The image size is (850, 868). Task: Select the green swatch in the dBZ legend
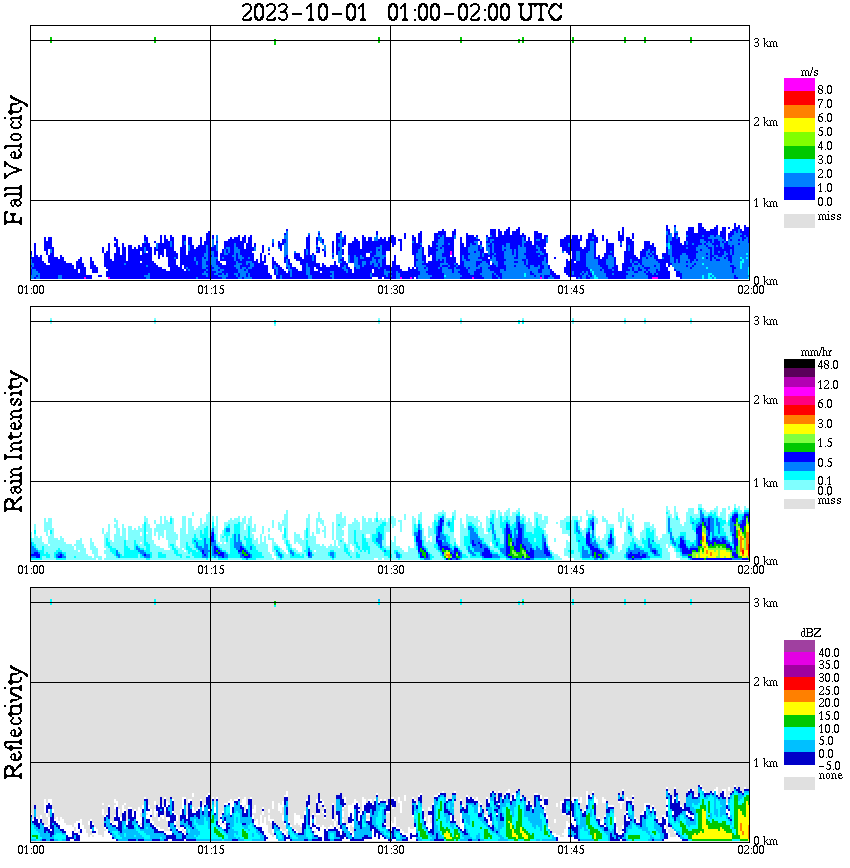[x=799, y=720]
